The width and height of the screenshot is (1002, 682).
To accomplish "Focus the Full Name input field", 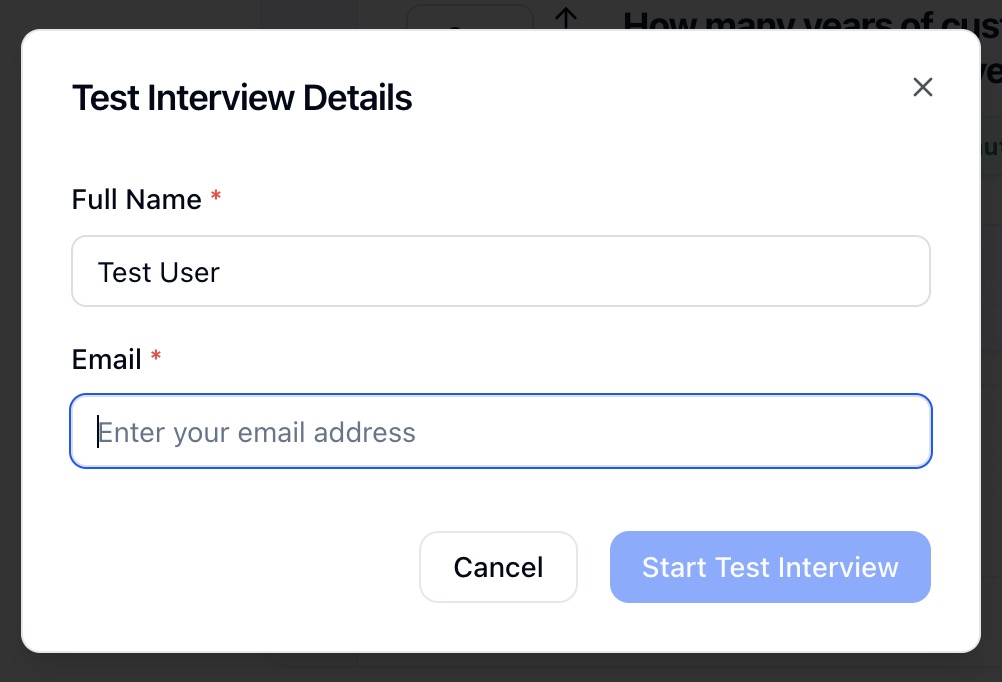I will pyautogui.click(x=500, y=271).
